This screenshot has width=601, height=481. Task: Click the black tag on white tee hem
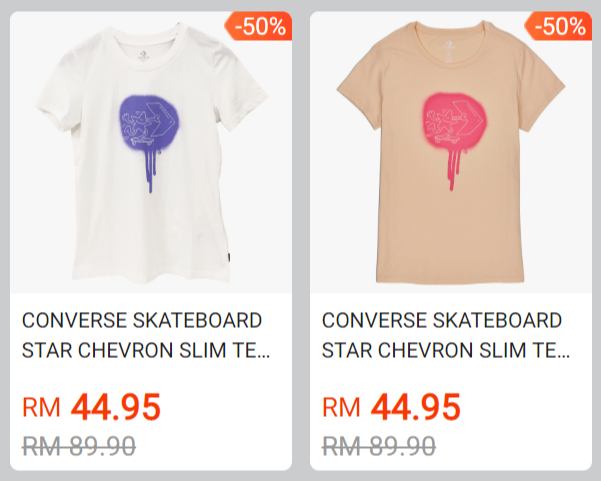click(x=228, y=258)
